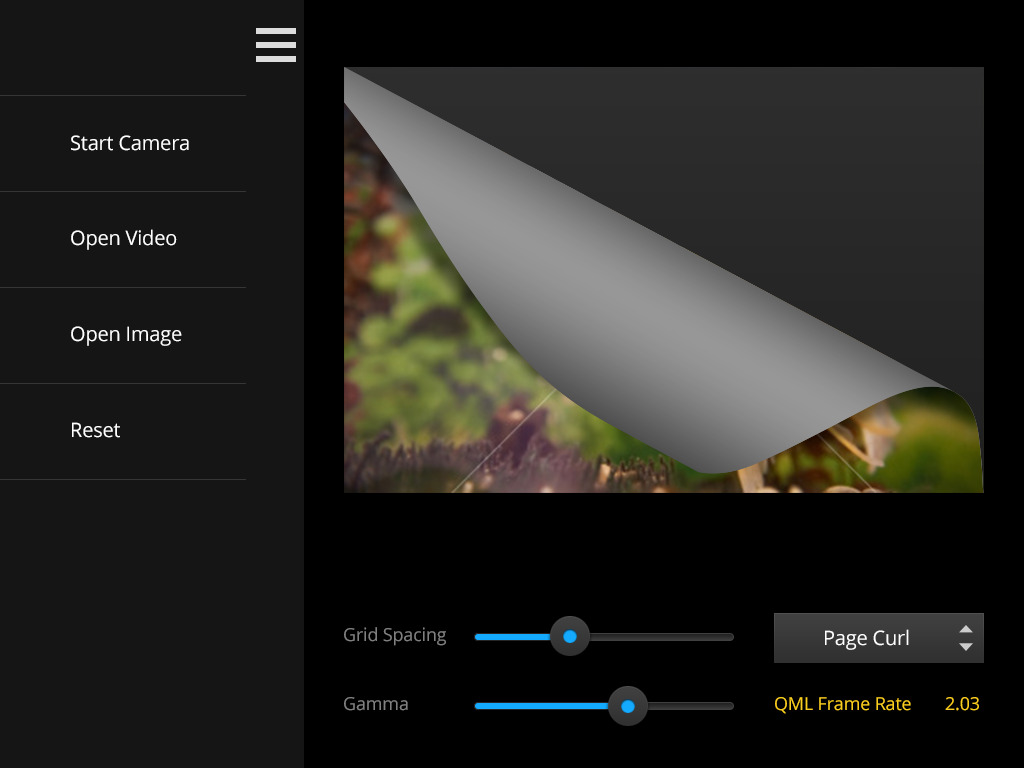This screenshot has width=1024, height=768.
Task: Click the down arrow on Page Curl selector
Action: coord(965,647)
